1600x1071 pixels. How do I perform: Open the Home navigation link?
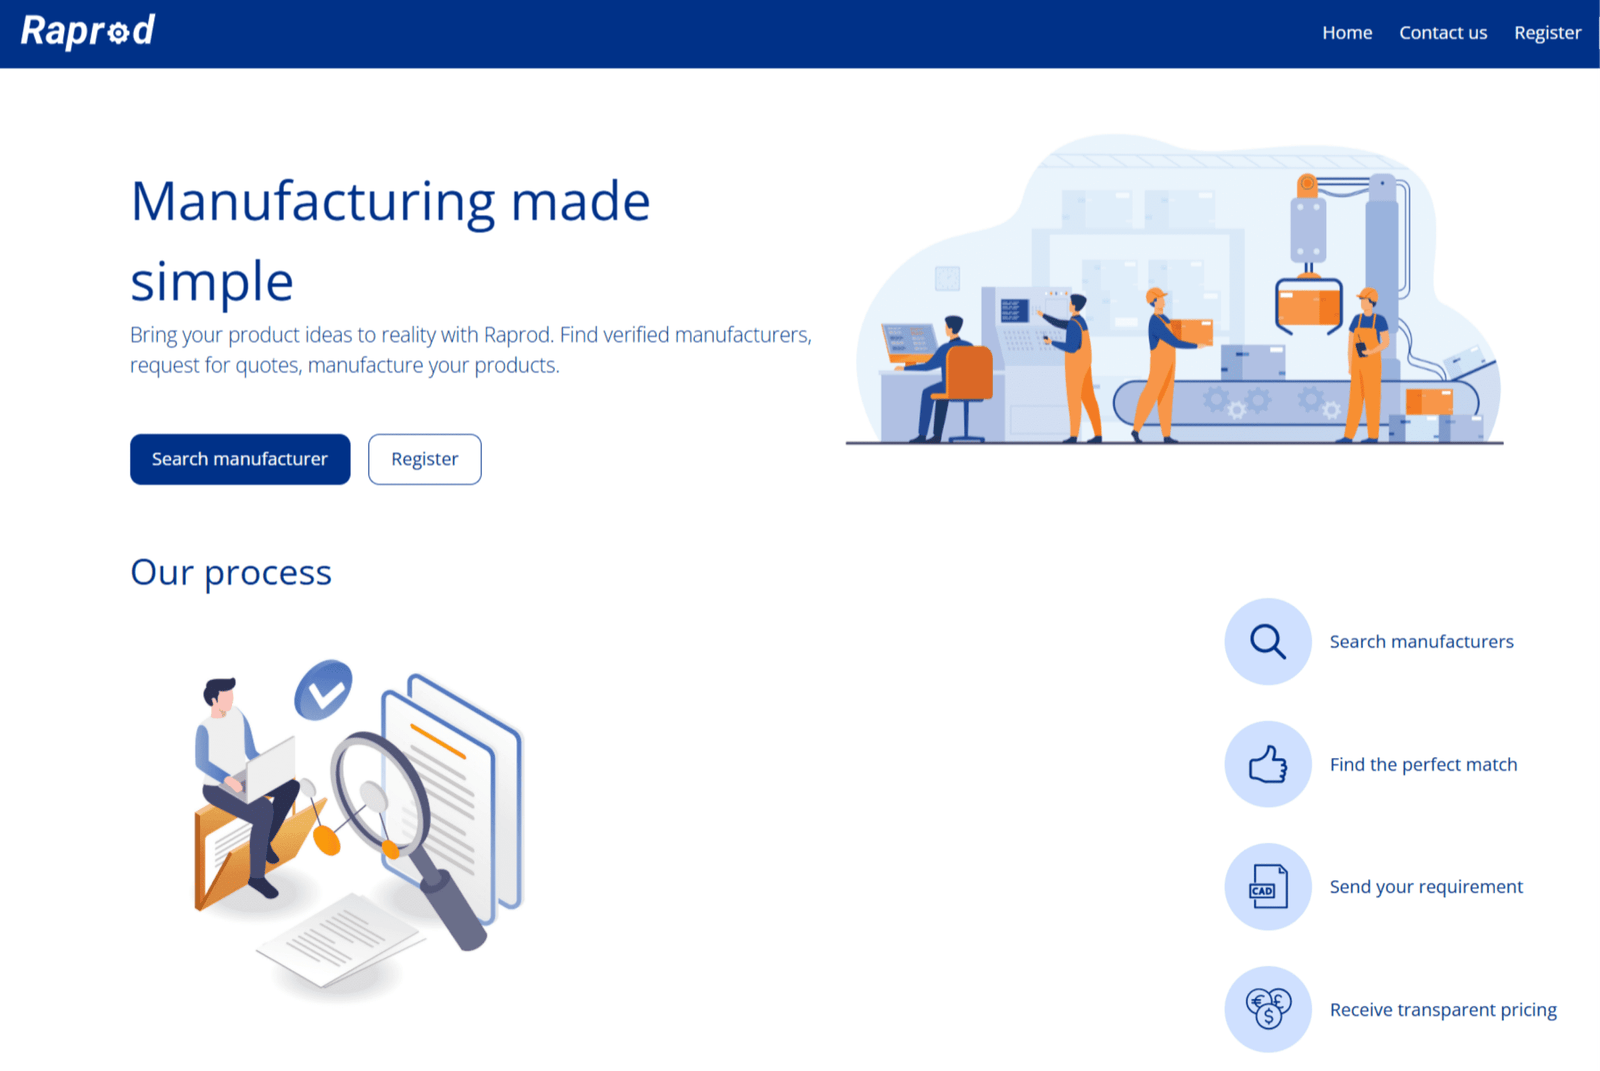click(x=1346, y=33)
